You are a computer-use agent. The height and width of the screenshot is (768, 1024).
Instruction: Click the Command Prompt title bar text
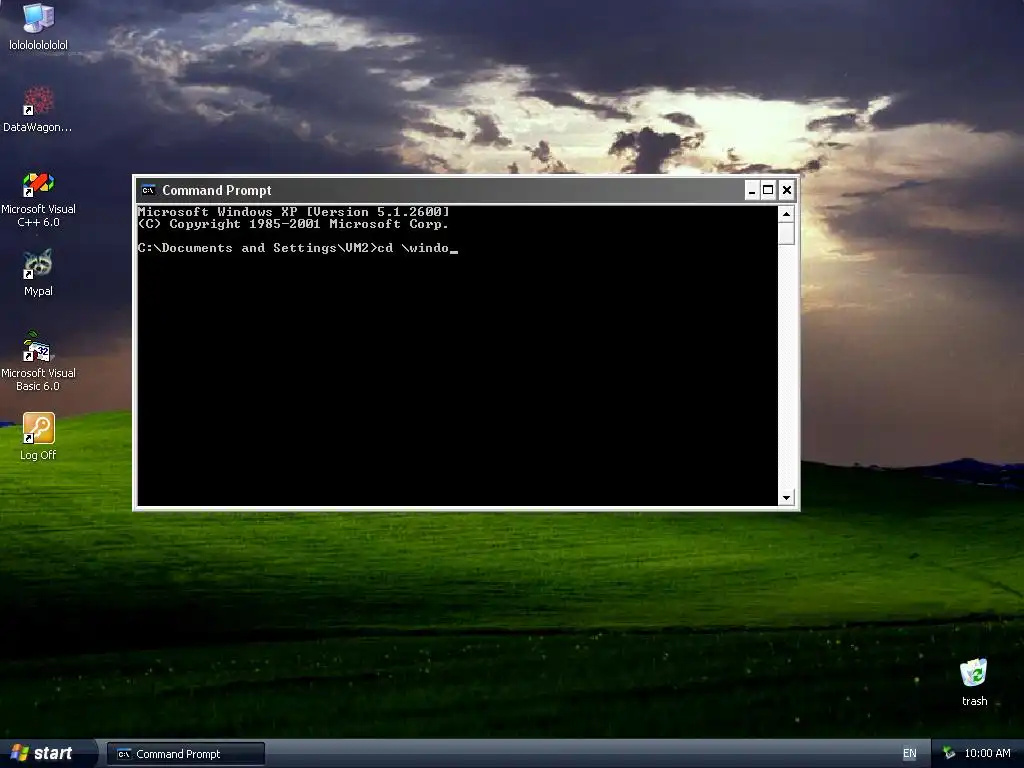217,190
